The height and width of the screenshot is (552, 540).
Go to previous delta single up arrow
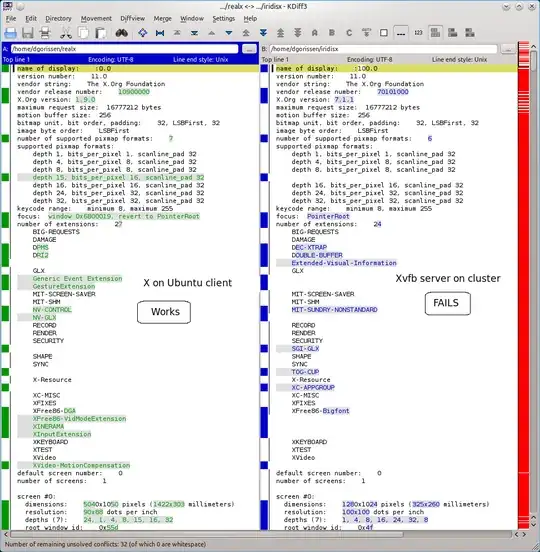tap(212, 33)
